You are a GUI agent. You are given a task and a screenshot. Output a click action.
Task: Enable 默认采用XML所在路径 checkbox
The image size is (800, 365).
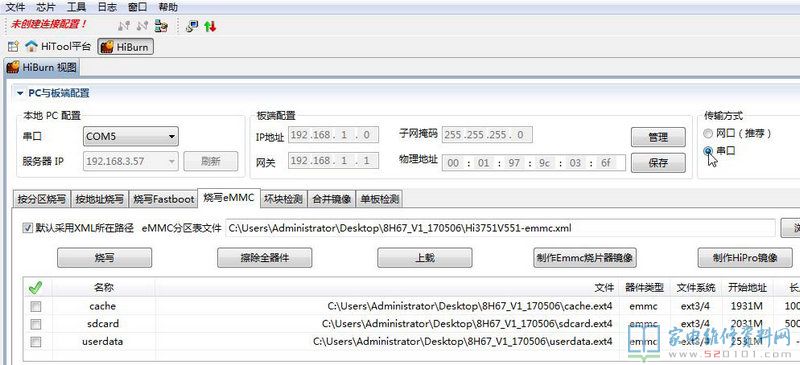coord(27,228)
